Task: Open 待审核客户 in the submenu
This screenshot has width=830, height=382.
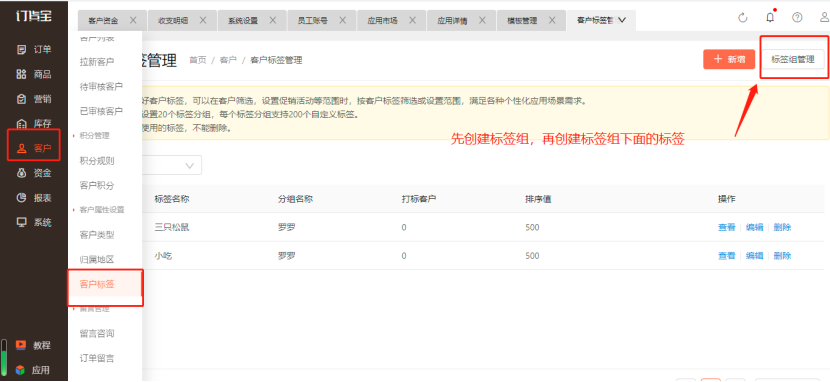Action: coord(101,86)
